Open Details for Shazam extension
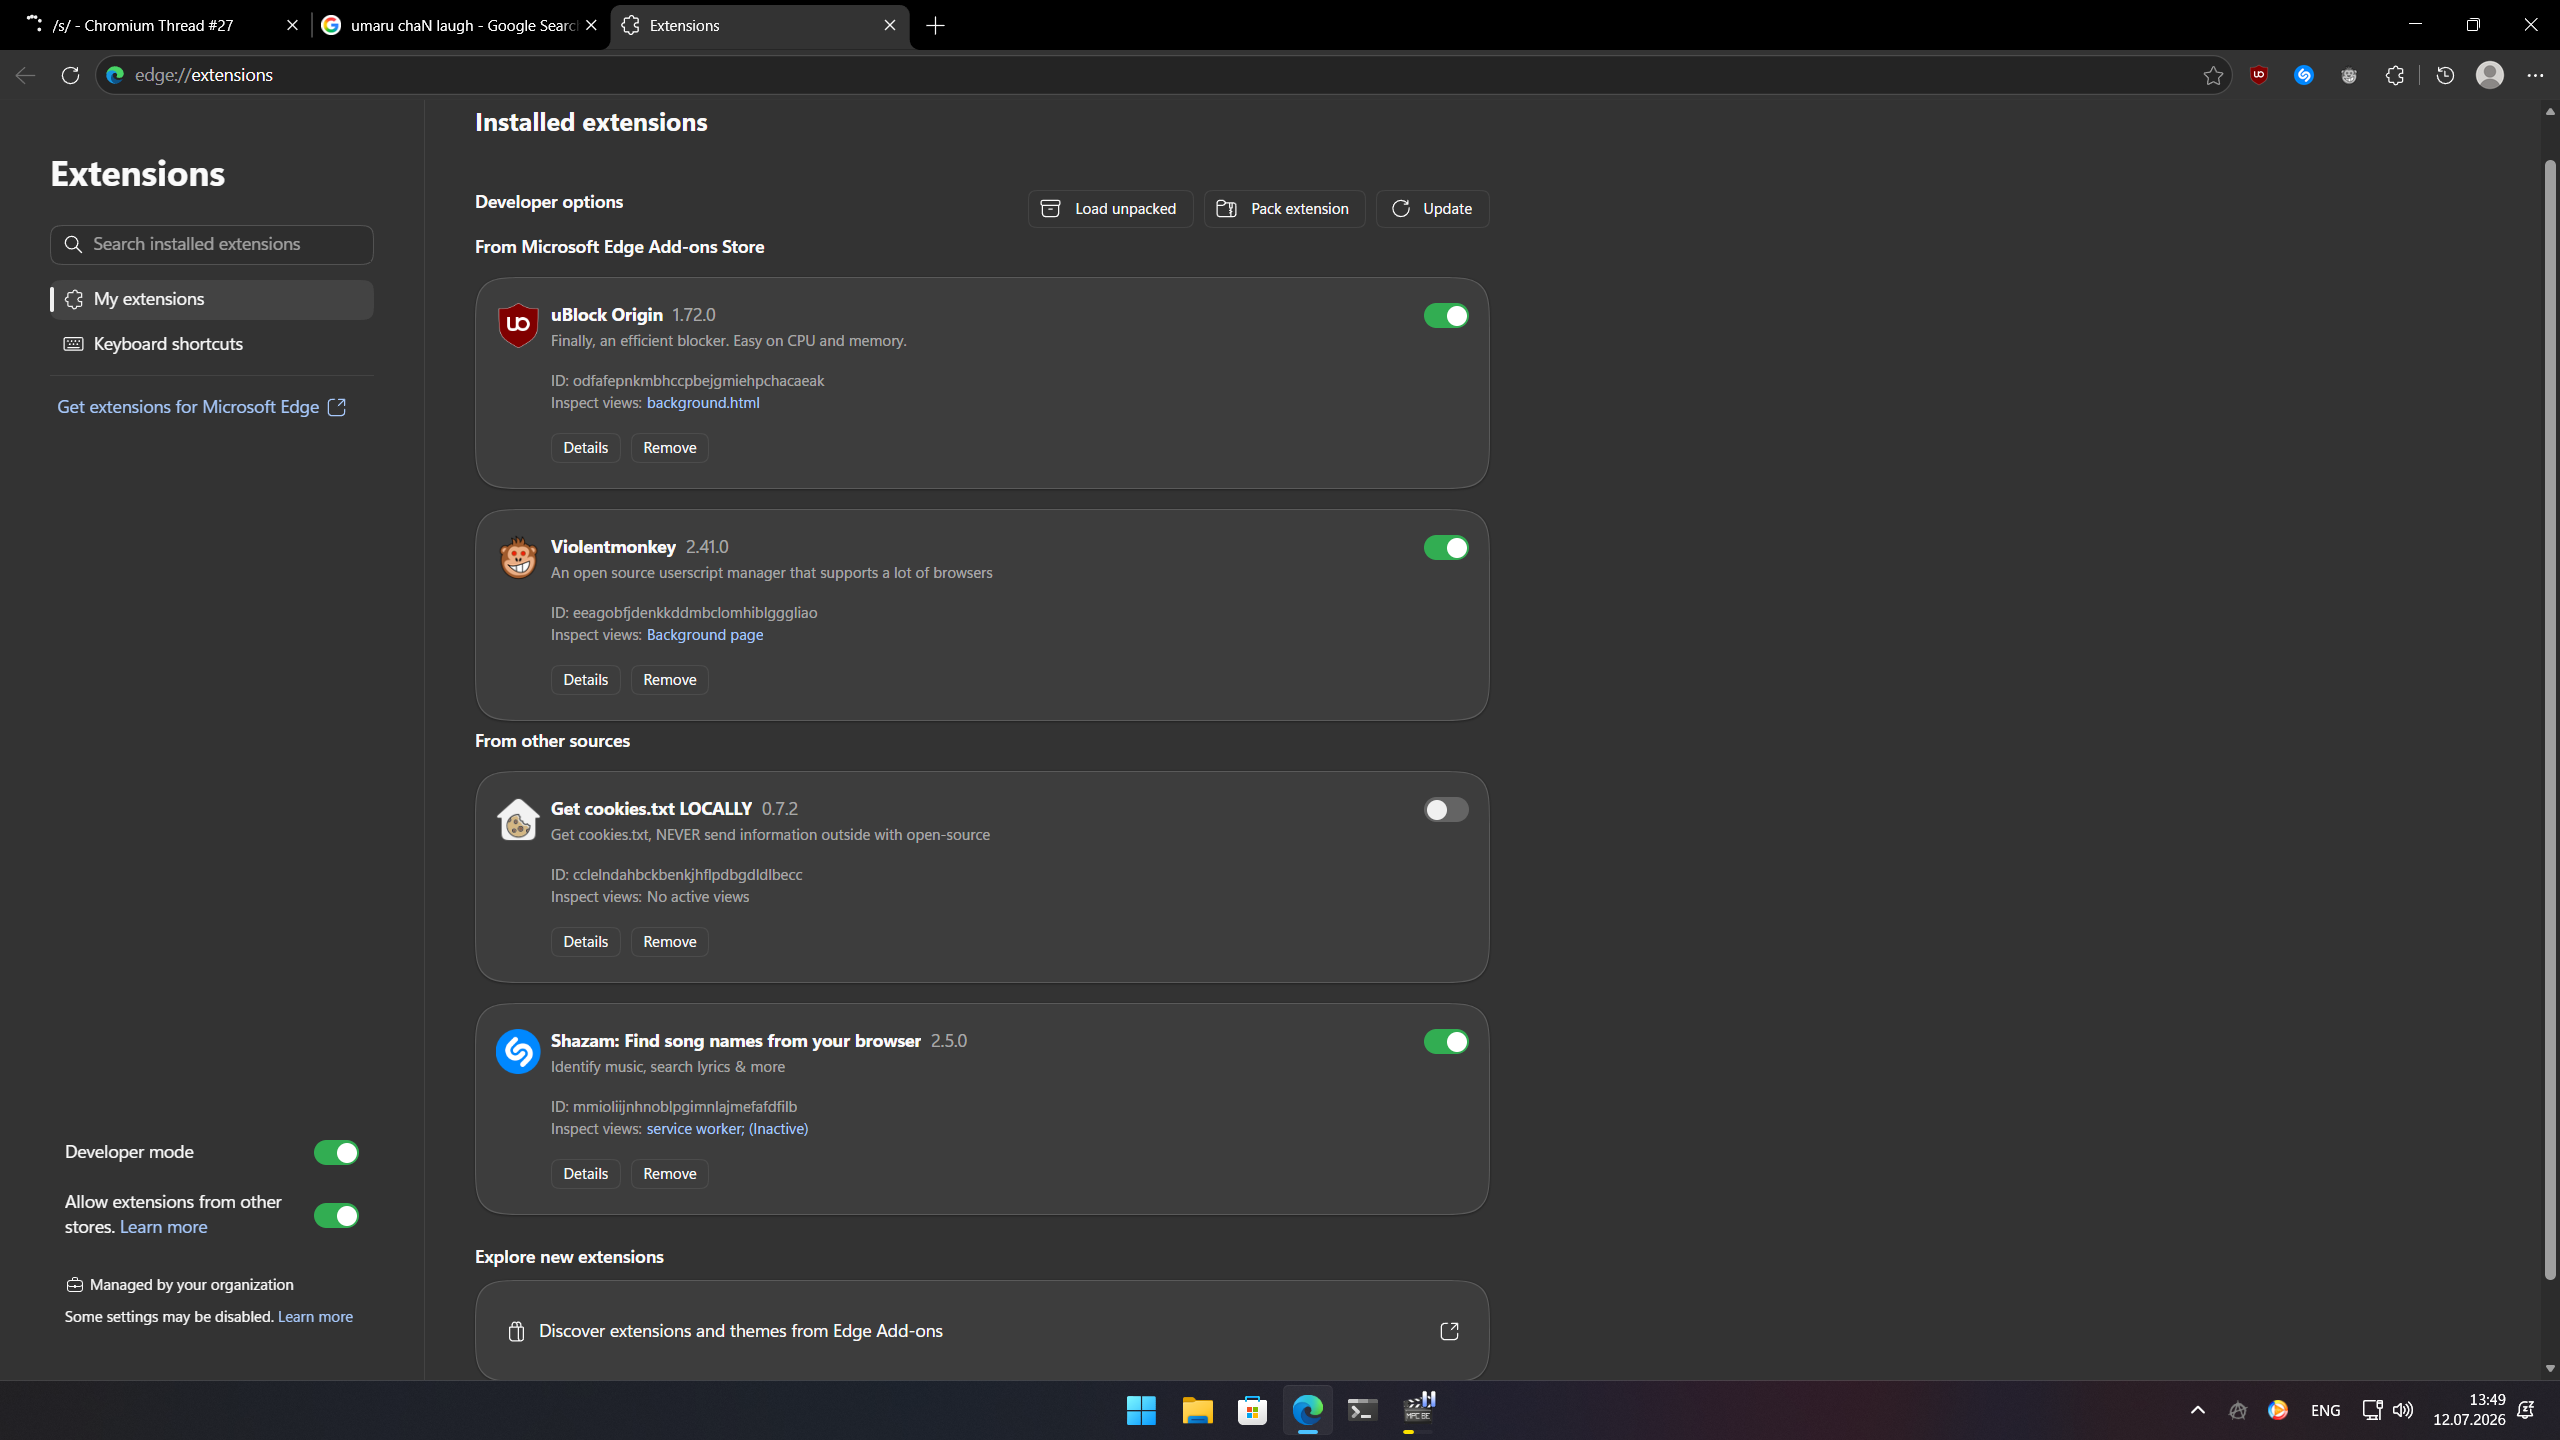2560x1440 pixels. (x=585, y=1174)
